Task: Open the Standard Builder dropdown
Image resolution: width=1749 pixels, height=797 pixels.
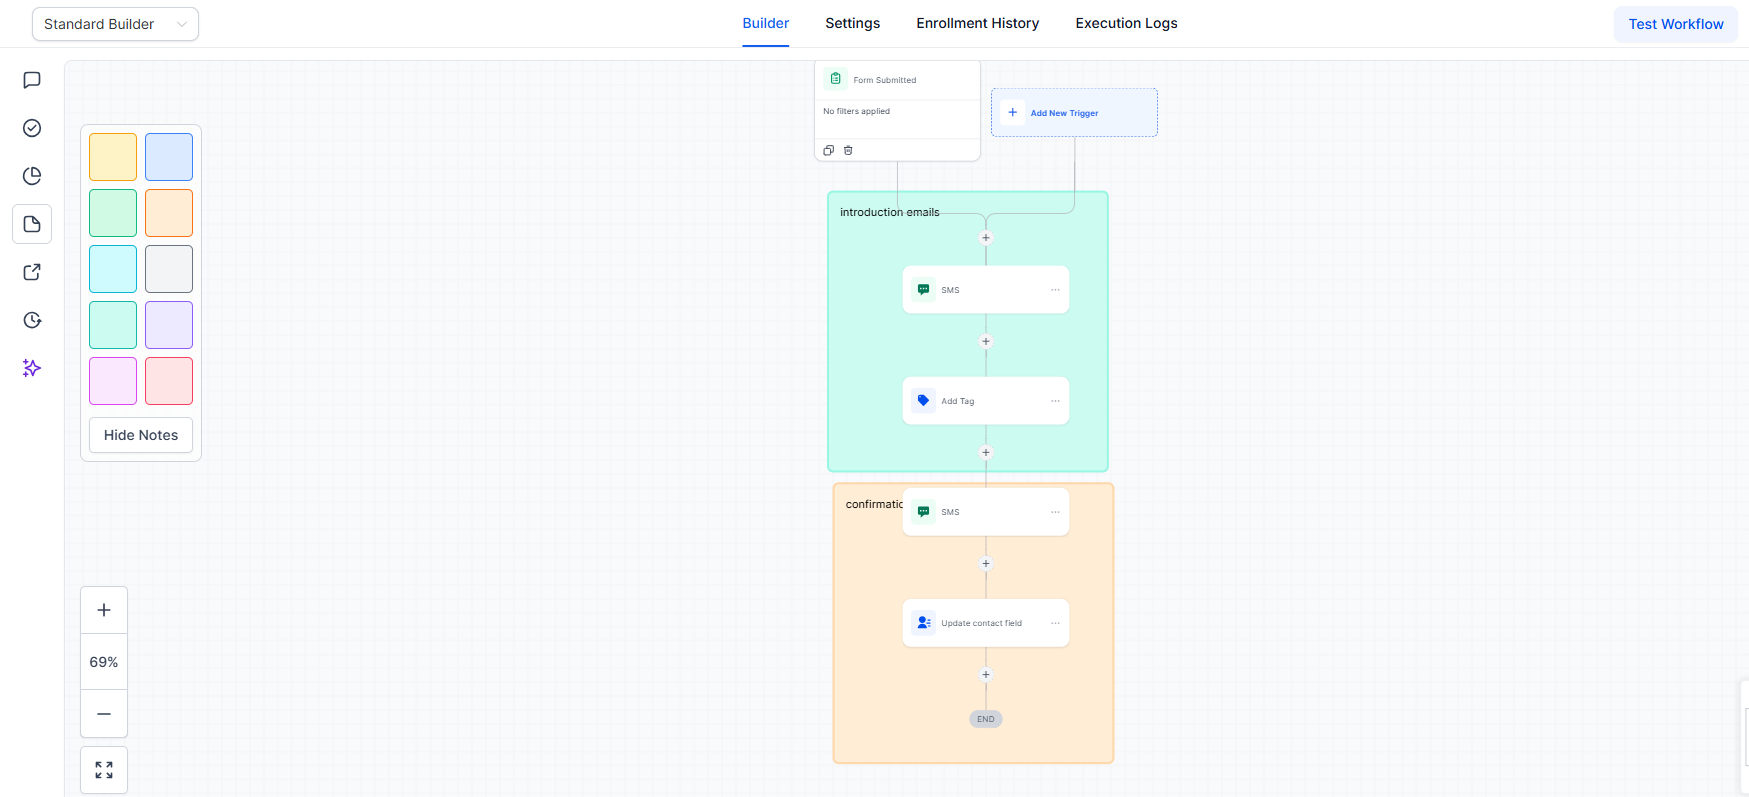Action: click(x=115, y=24)
